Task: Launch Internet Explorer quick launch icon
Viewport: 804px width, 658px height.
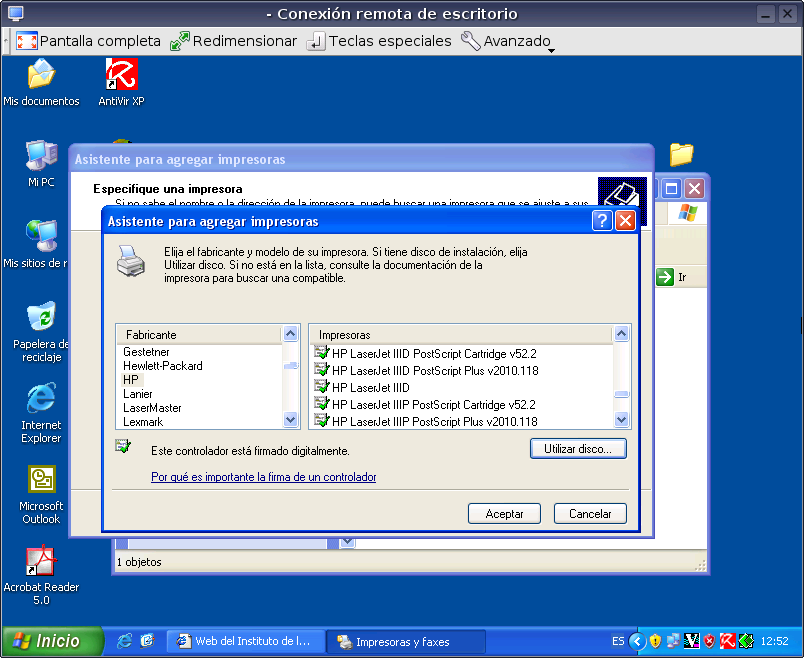Action: click(124, 641)
